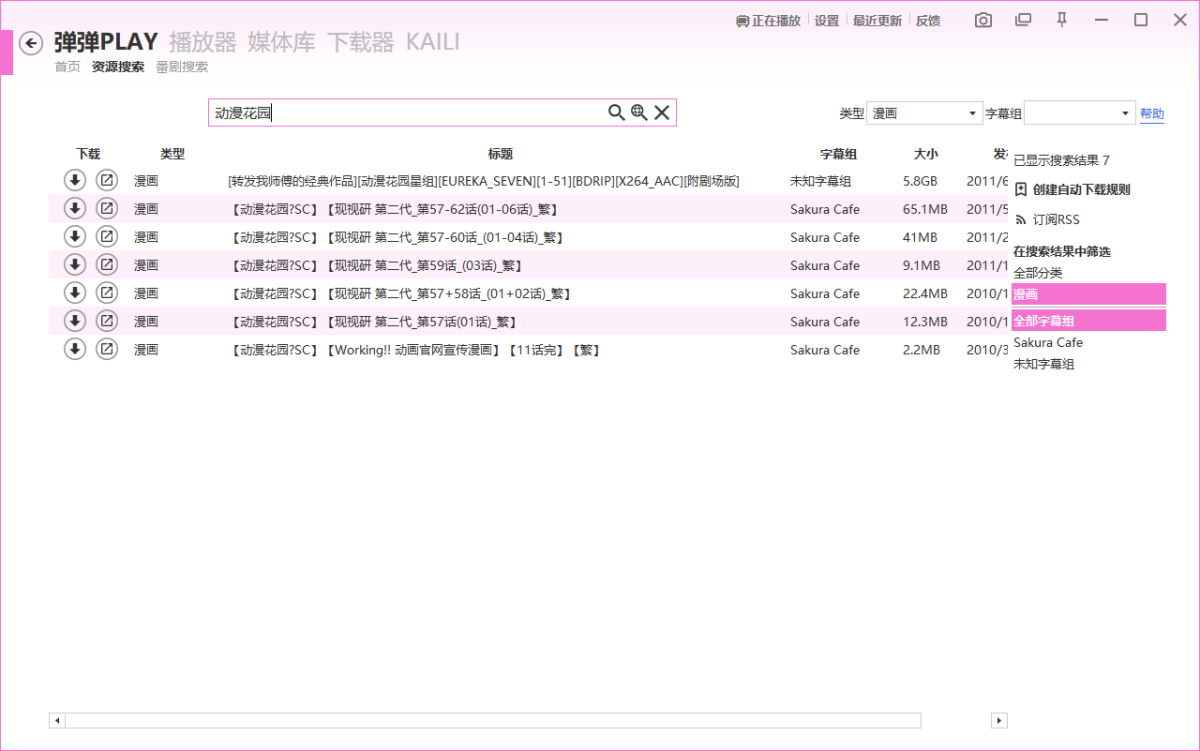Click 创建自动下载规则
This screenshot has height=751, width=1200.
click(x=1074, y=190)
